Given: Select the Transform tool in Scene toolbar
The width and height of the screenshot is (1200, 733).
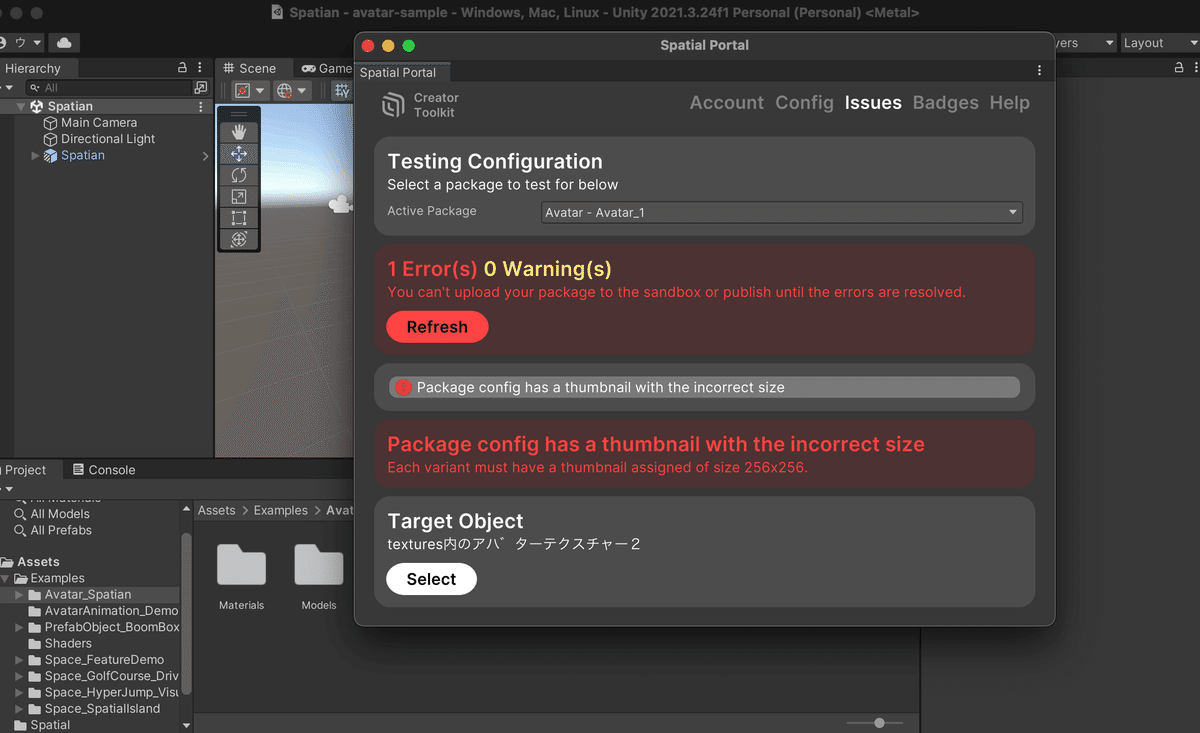Looking at the screenshot, I should coord(239,240).
